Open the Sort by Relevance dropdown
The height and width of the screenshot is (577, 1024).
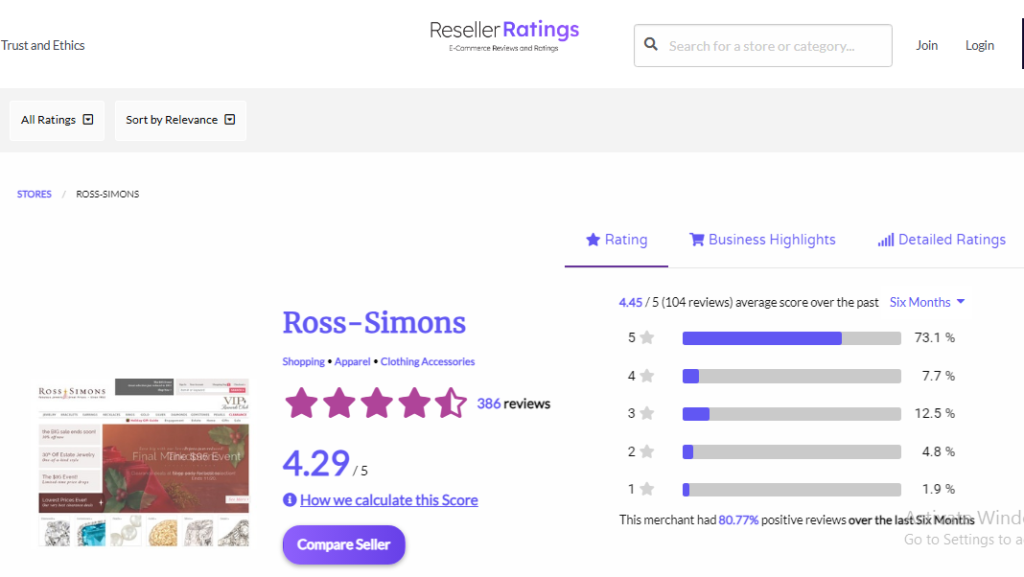click(x=180, y=120)
